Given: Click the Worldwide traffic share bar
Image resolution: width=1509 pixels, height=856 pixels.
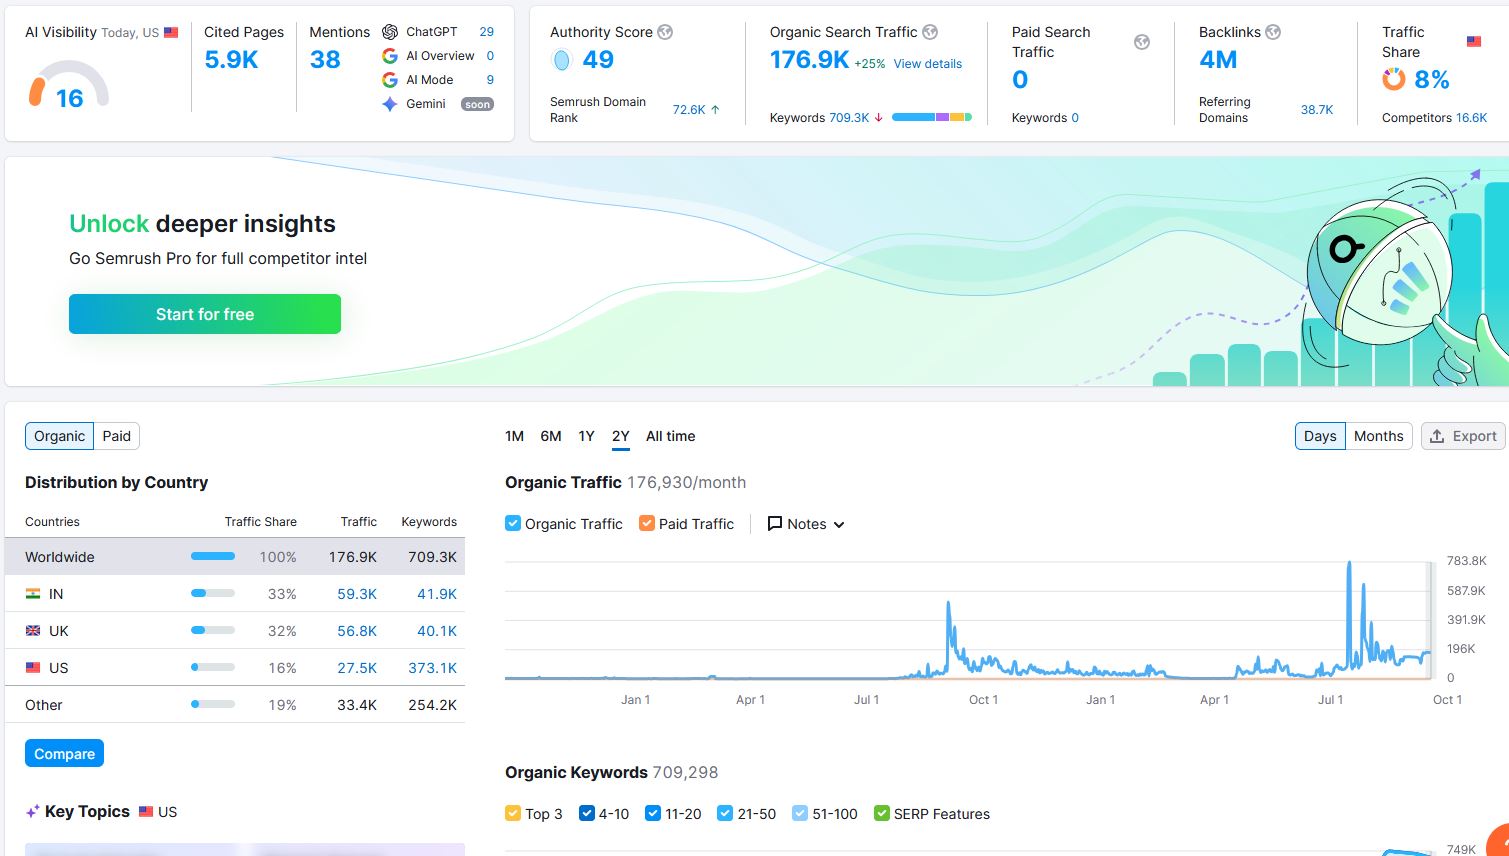Looking at the screenshot, I should [213, 556].
